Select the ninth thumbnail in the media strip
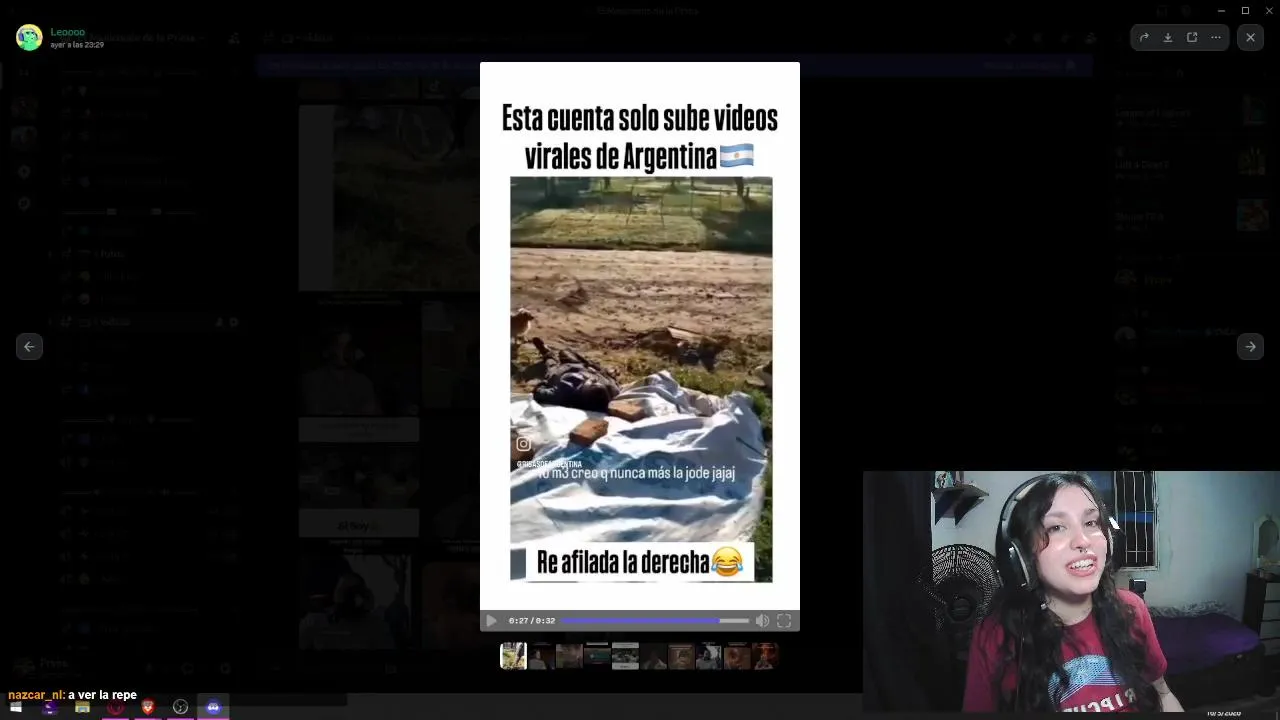This screenshot has height=720, width=1280. (x=737, y=656)
